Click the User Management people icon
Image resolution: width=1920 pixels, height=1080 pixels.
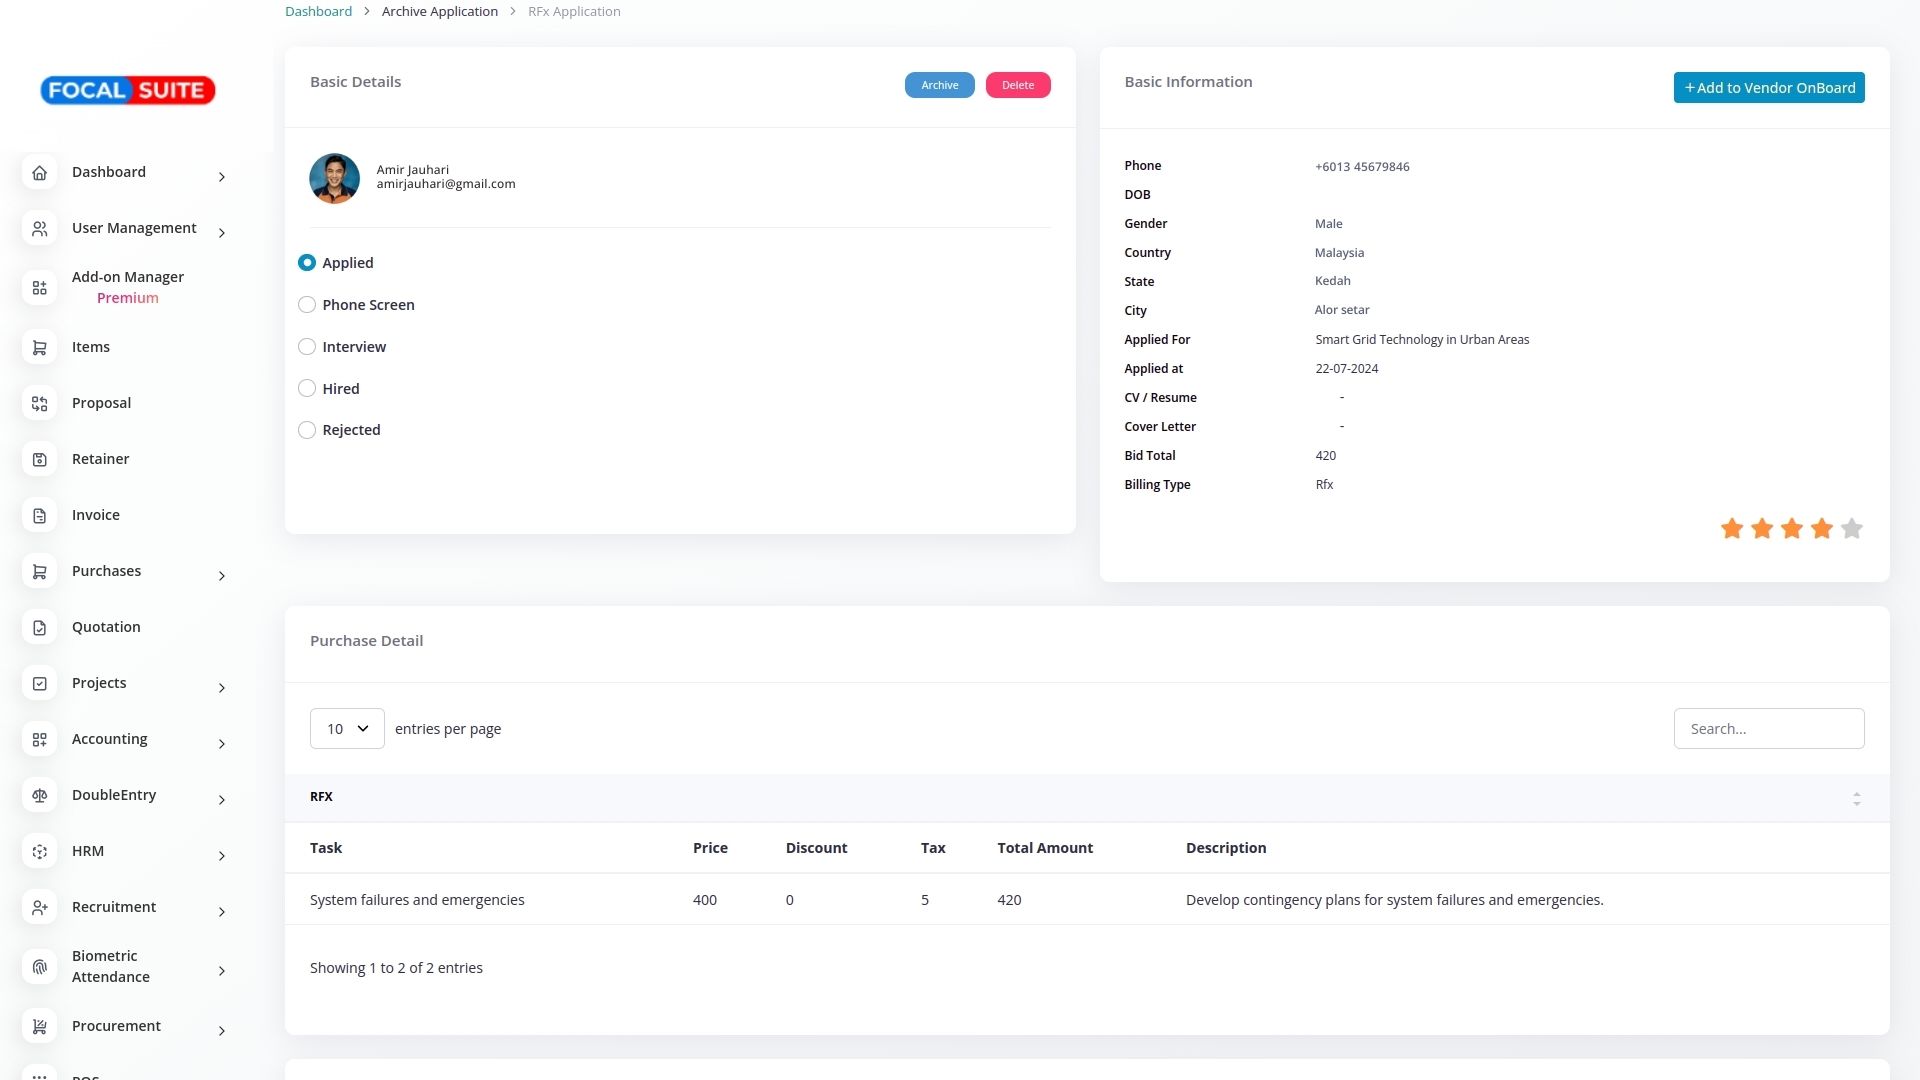pos(39,229)
